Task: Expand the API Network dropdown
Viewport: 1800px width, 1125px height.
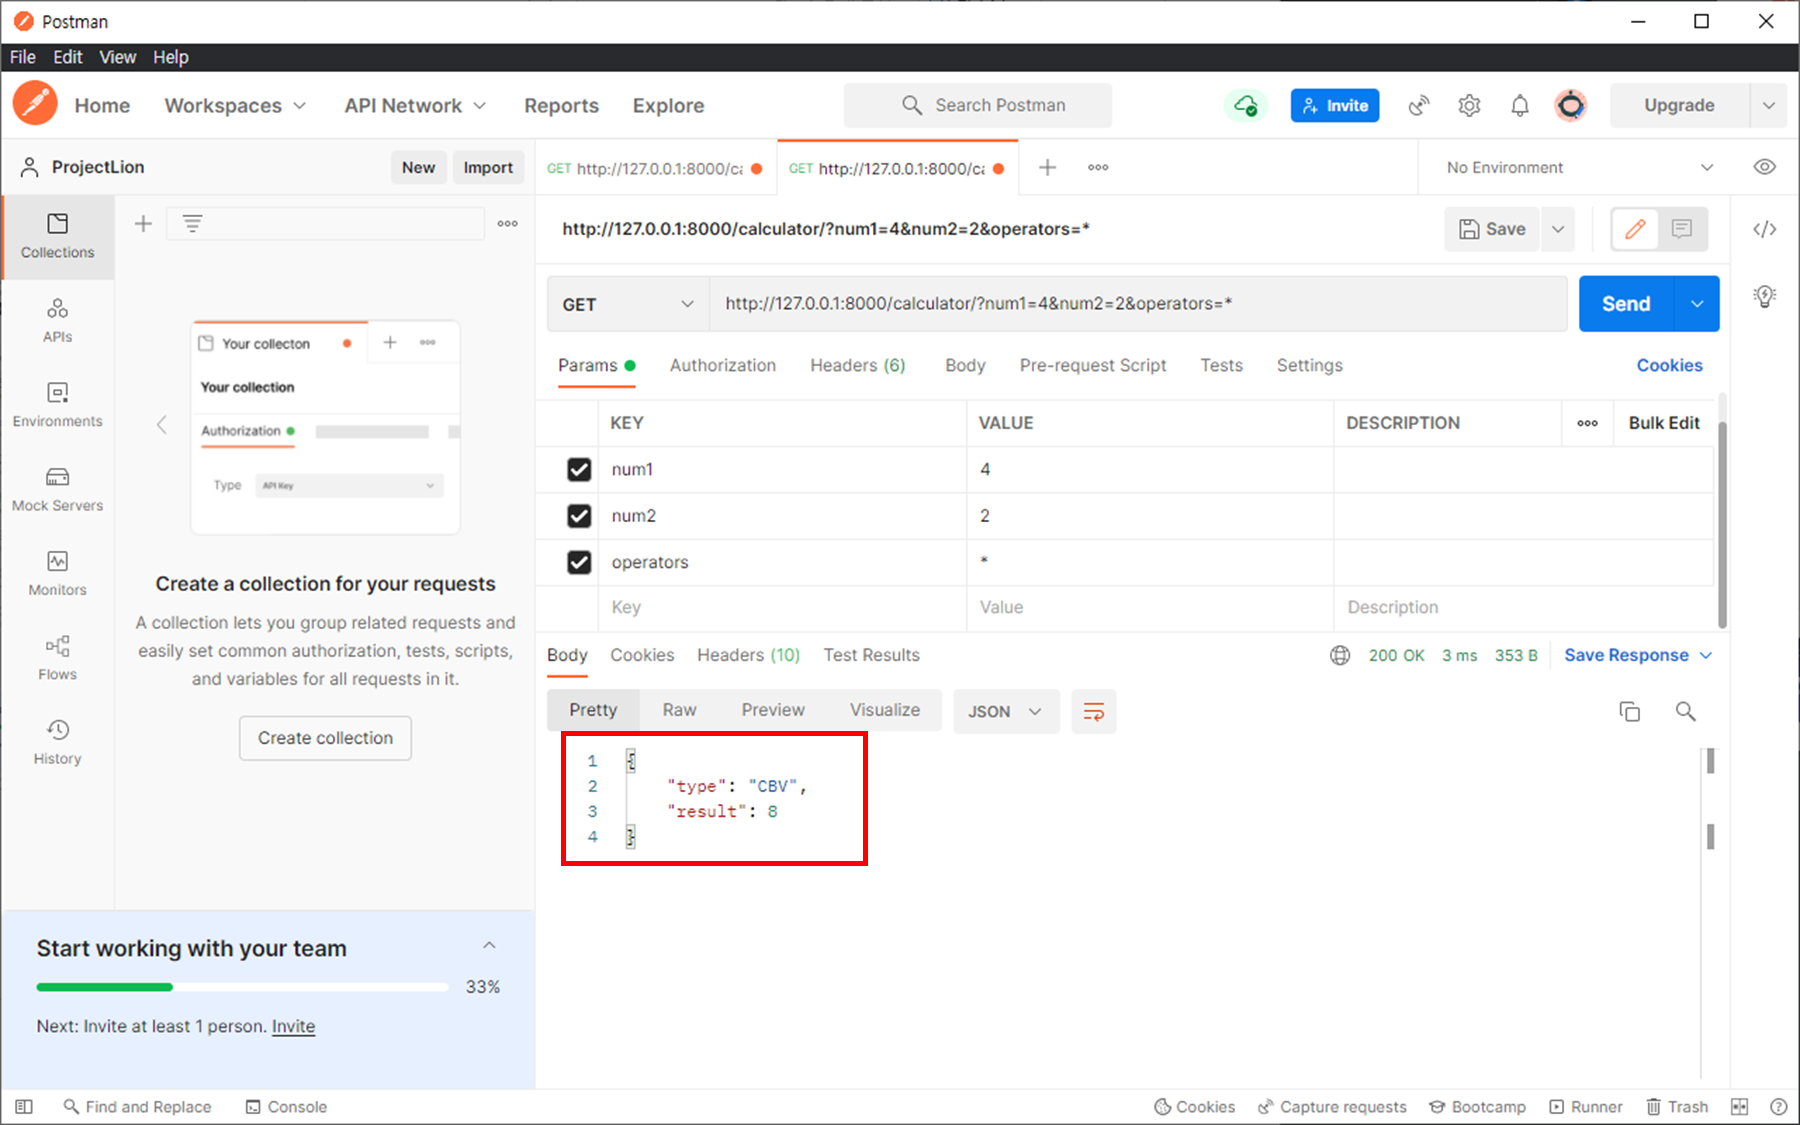Action: (x=415, y=105)
